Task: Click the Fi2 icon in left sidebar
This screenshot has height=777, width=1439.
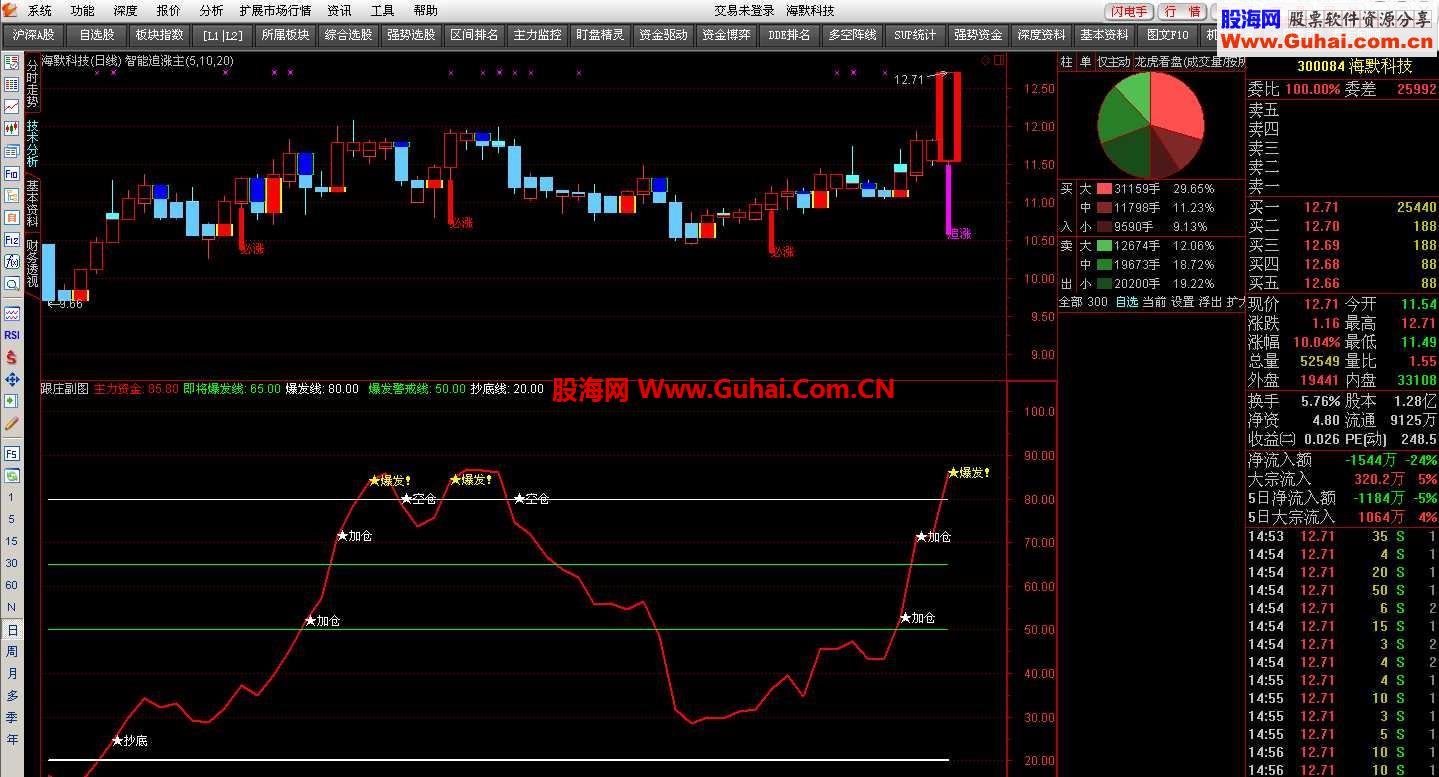Action: 12,239
